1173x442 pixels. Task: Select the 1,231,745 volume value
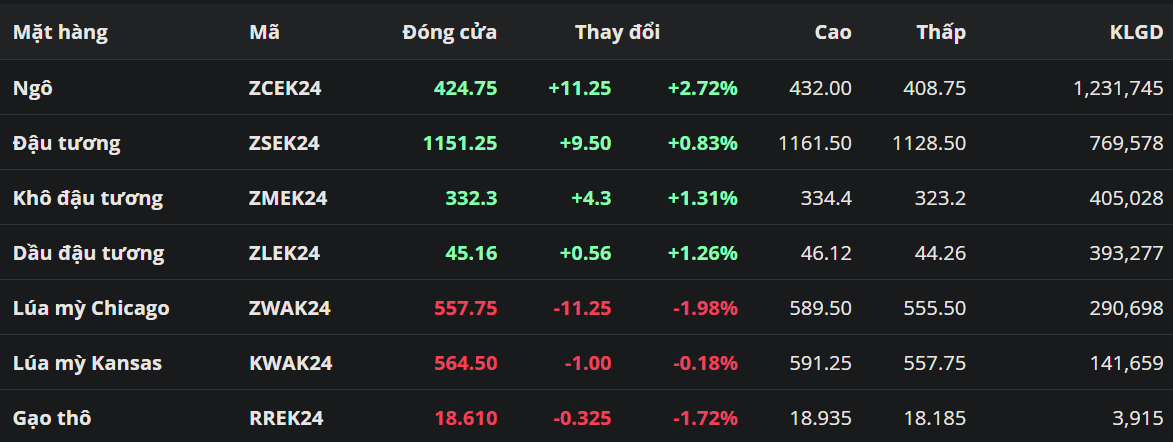coord(1118,88)
